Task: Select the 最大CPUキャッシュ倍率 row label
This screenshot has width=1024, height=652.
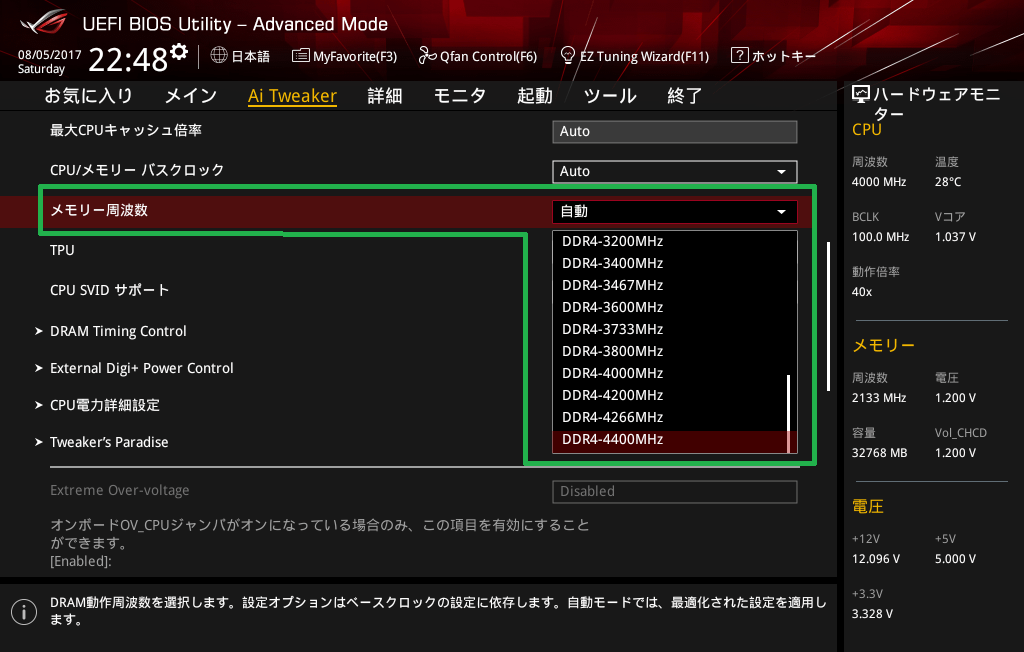Action: coord(126,131)
